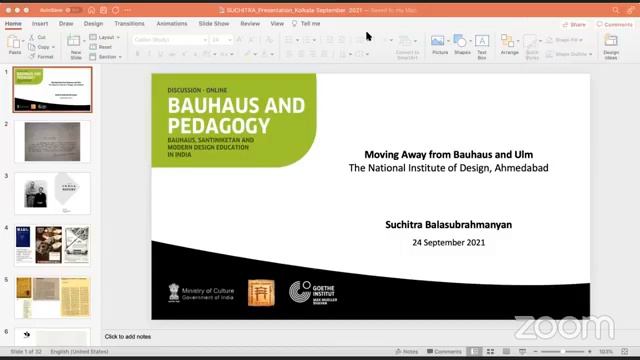
Task: Open the Transitions ribbon tab
Action: click(129, 24)
